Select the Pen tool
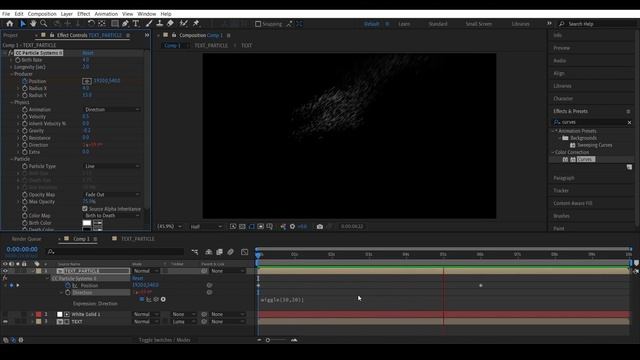Viewport: 640px width, 360px height. click(x=125, y=24)
